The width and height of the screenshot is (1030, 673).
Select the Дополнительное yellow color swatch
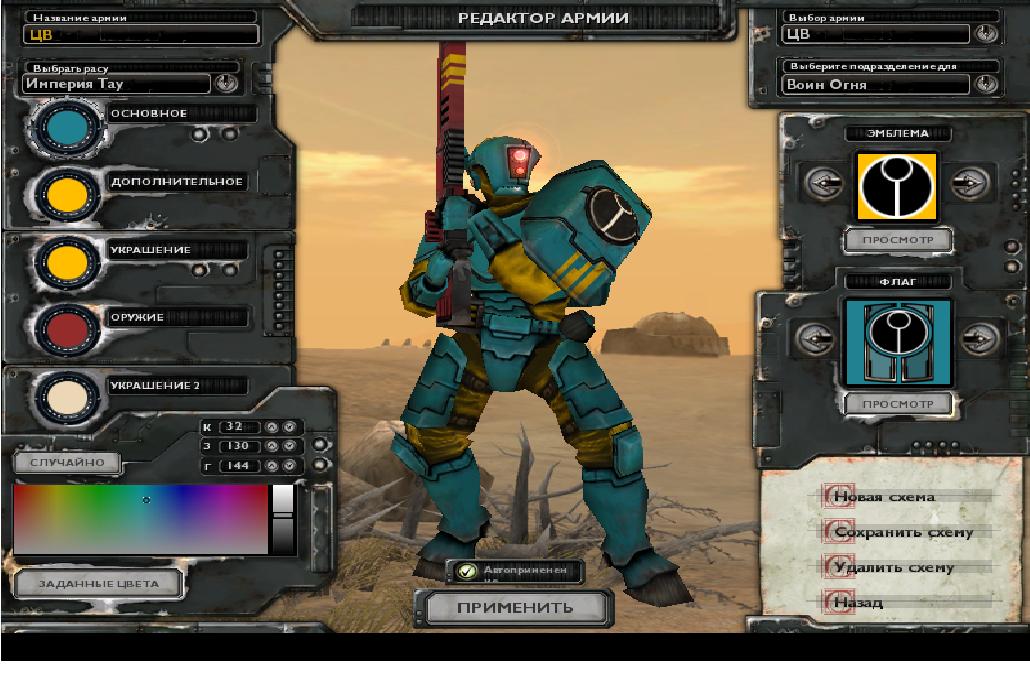(x=67, y=195)
